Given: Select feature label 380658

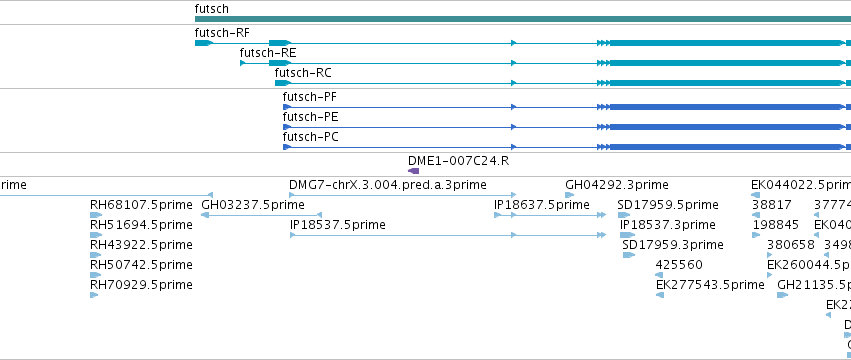Looking at the screenshot, I should point(791,245).
